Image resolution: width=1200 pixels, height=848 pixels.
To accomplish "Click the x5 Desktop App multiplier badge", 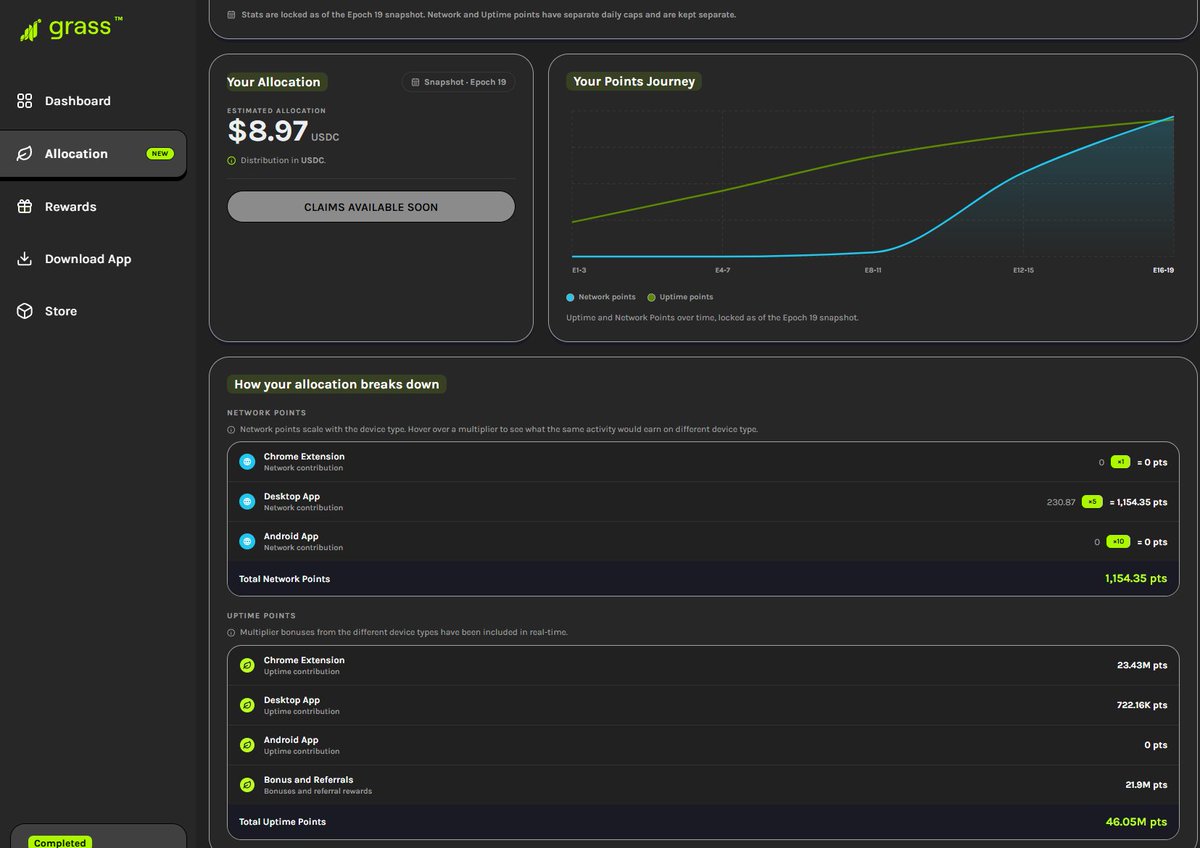I will 1092,502.
